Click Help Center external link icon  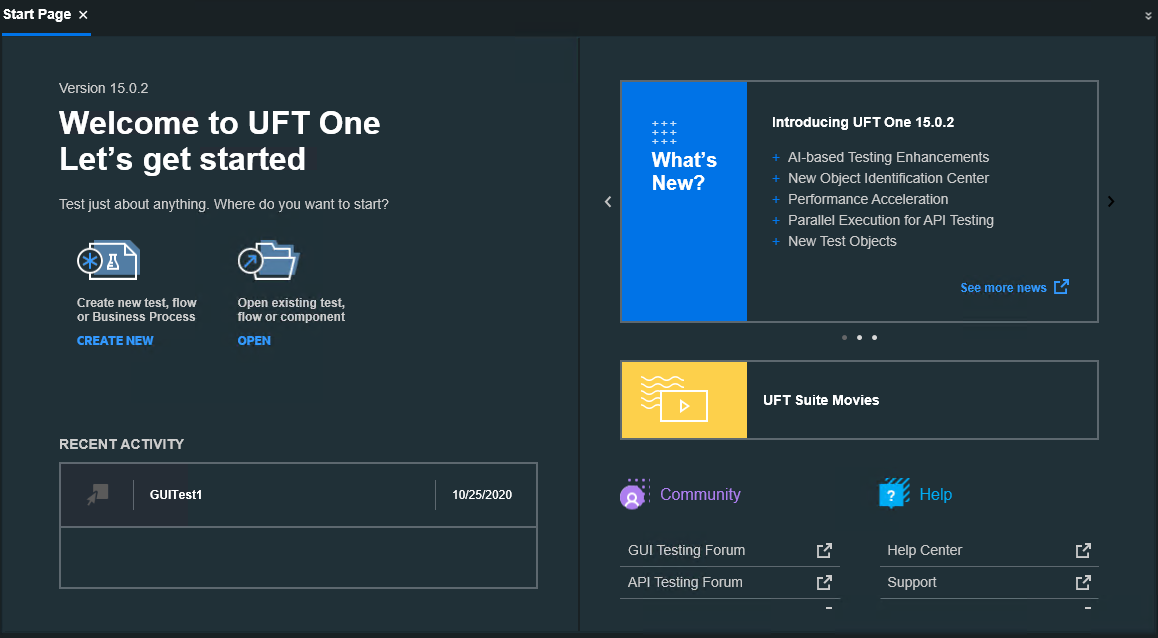[x=1083, y=550]
